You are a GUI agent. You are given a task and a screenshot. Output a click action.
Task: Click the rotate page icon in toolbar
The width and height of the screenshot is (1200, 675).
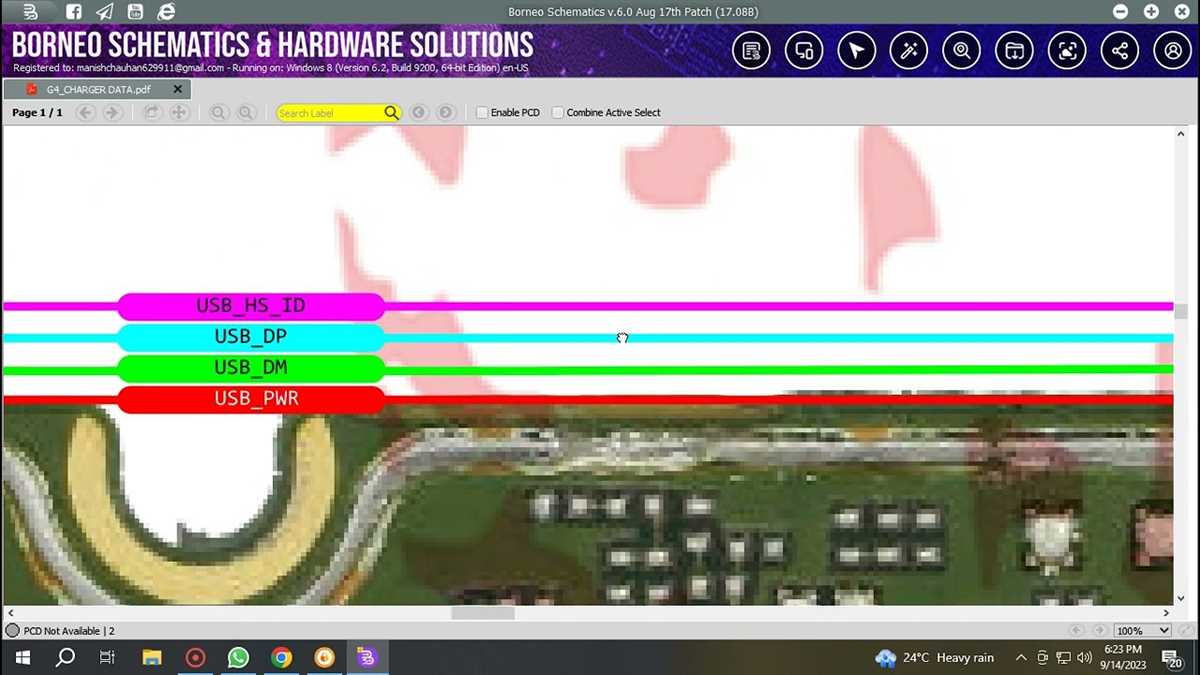152,113
